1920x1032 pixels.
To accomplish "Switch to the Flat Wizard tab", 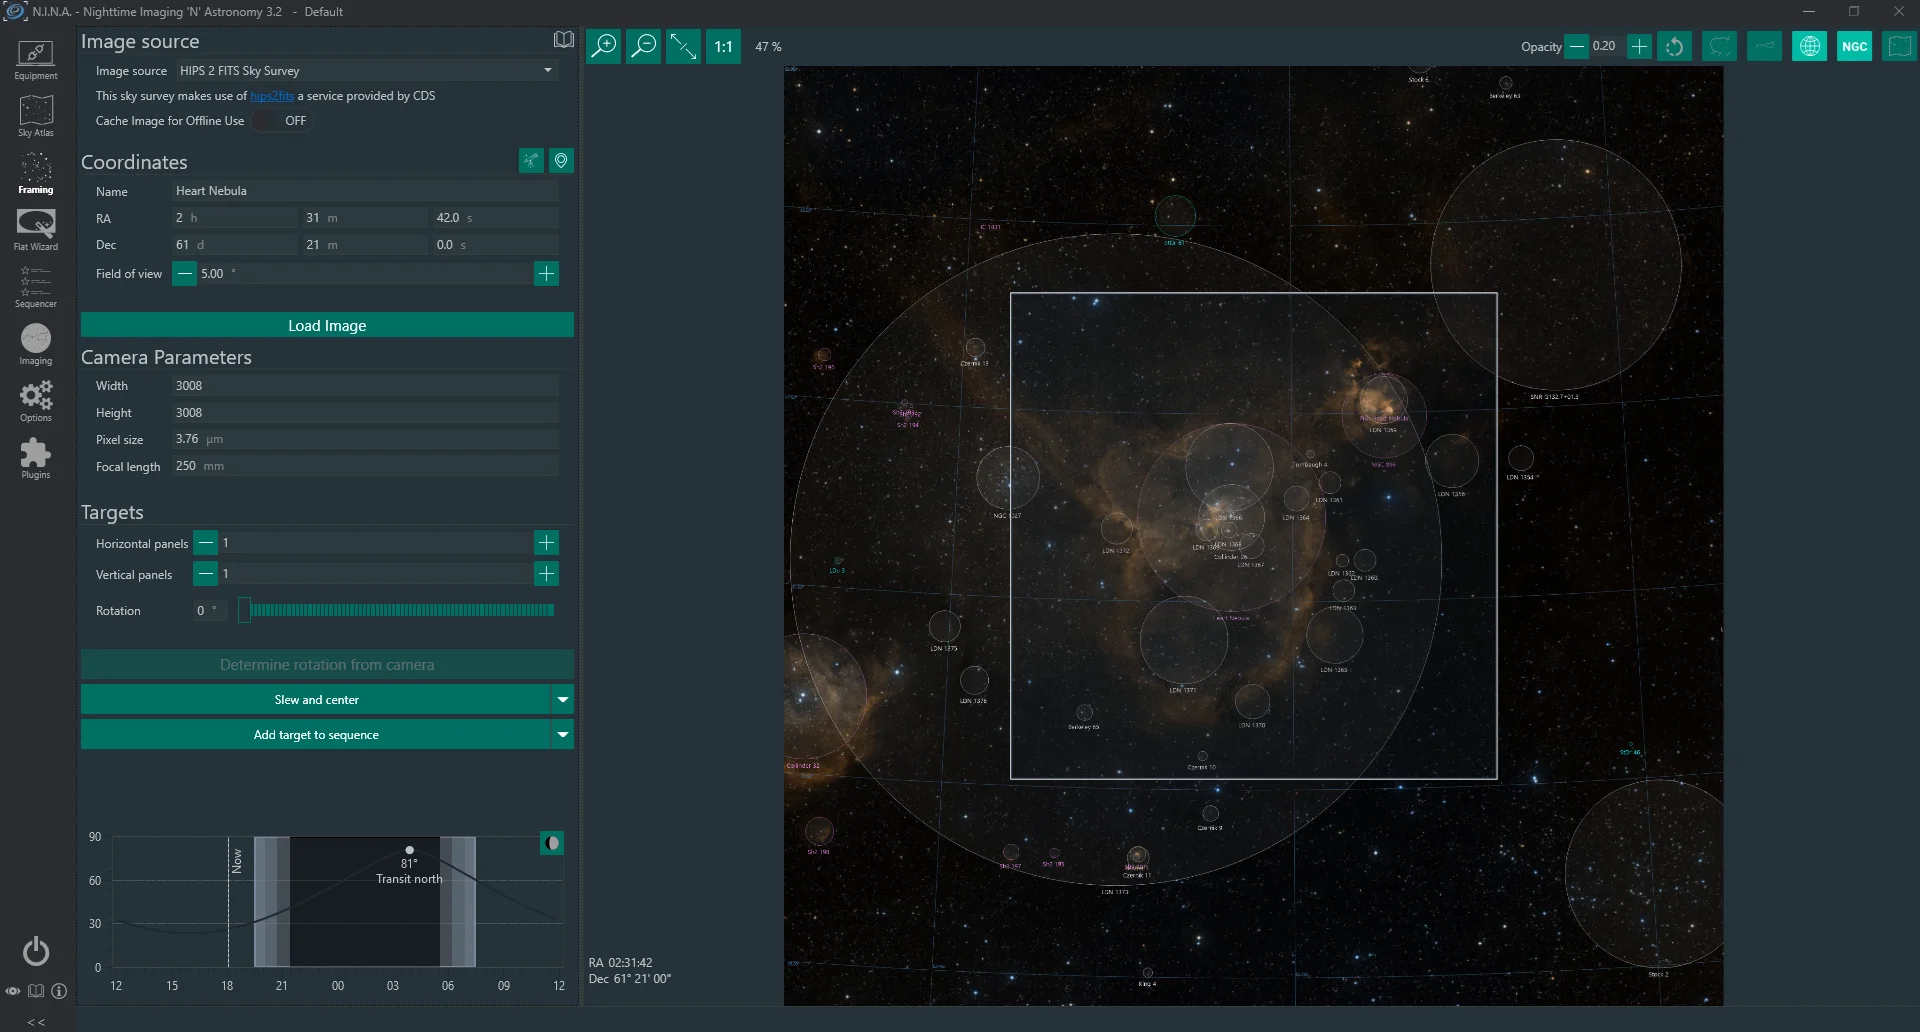I will click(x=36, y=230).
